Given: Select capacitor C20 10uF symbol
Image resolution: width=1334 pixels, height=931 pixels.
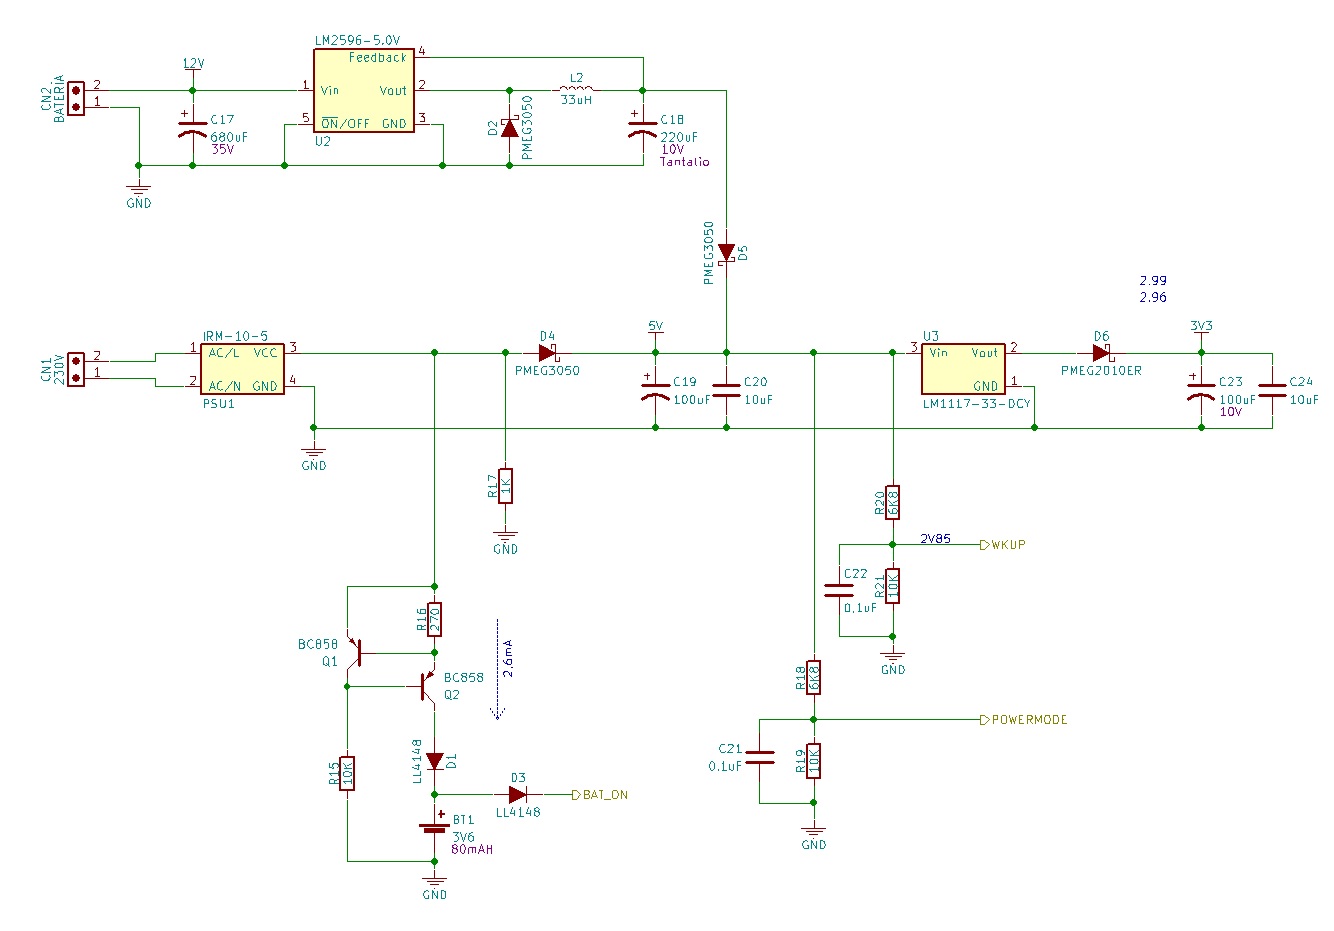Looking at the screenshot, I should [x=727, y=390].
